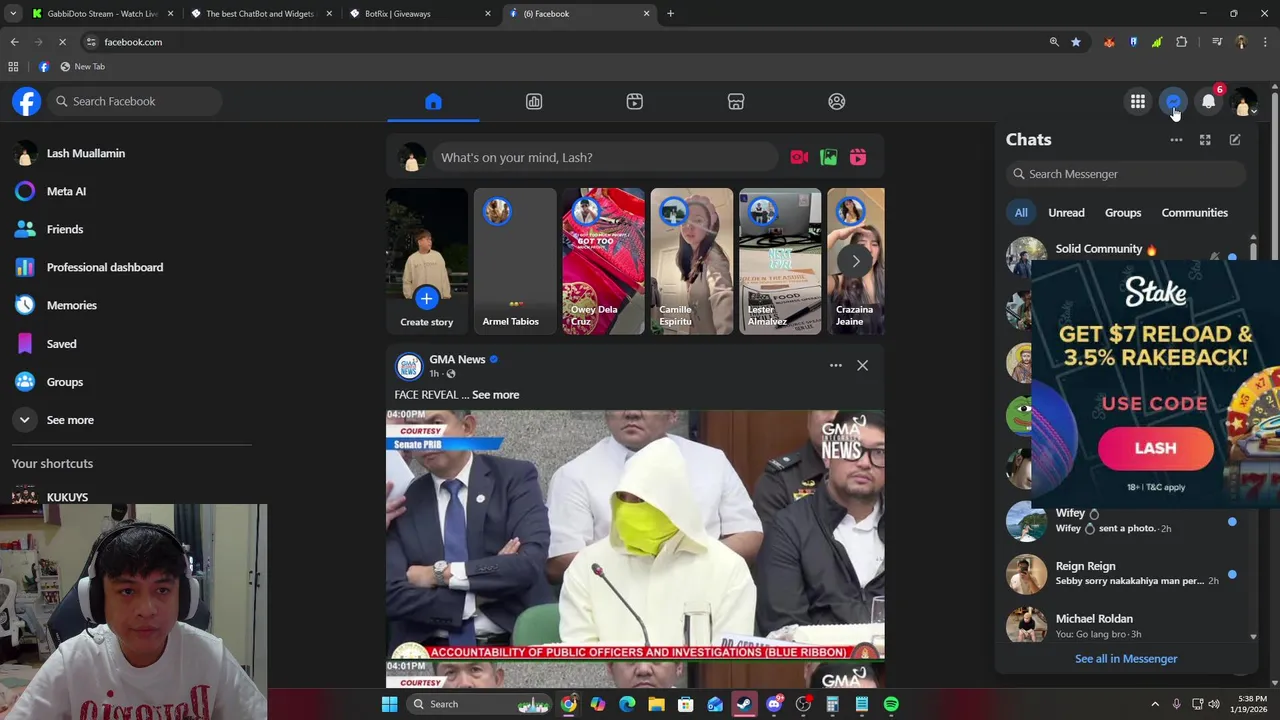Open Discord from the taskbar
Screen dimensions: 1280x720
[x=774, y=704]
